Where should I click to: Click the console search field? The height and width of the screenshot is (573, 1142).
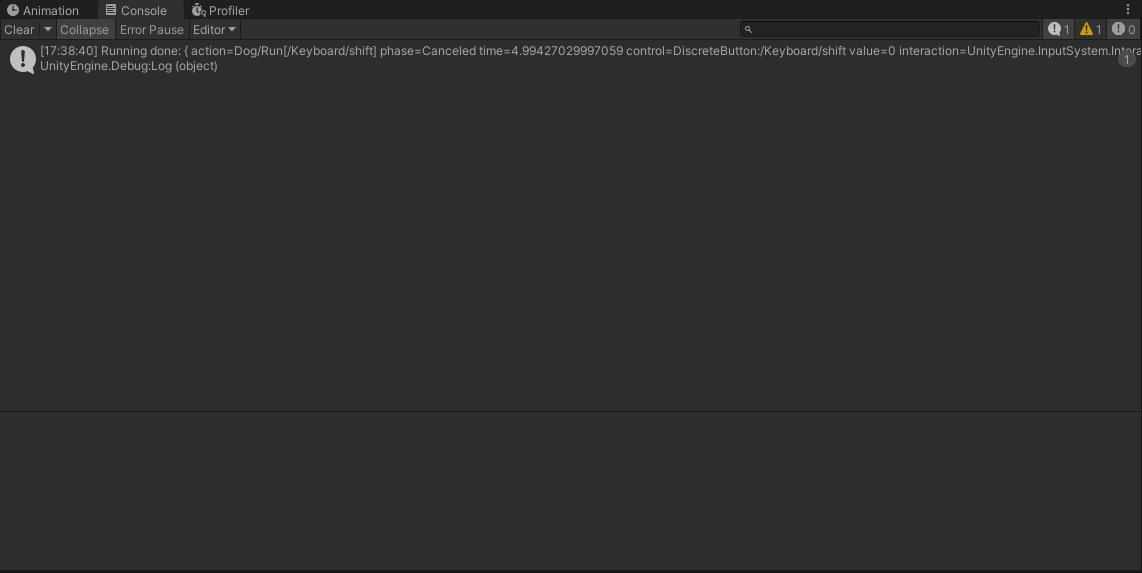[x=890, y=29]
